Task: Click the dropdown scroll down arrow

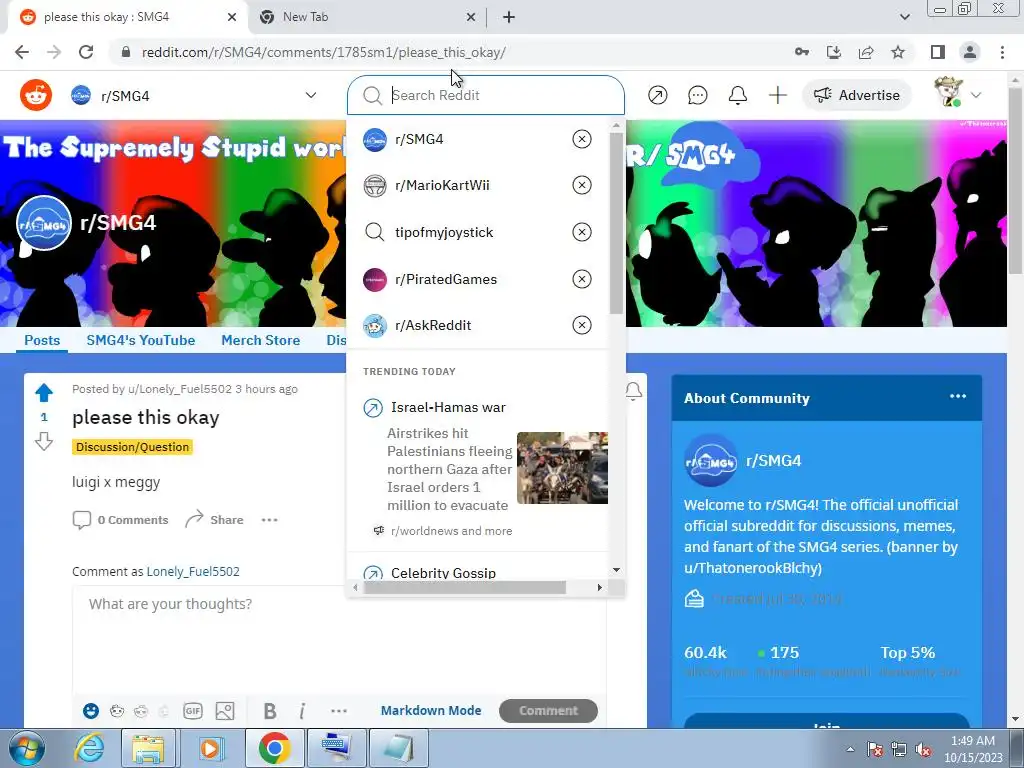Action: click(x=616, y=570)
